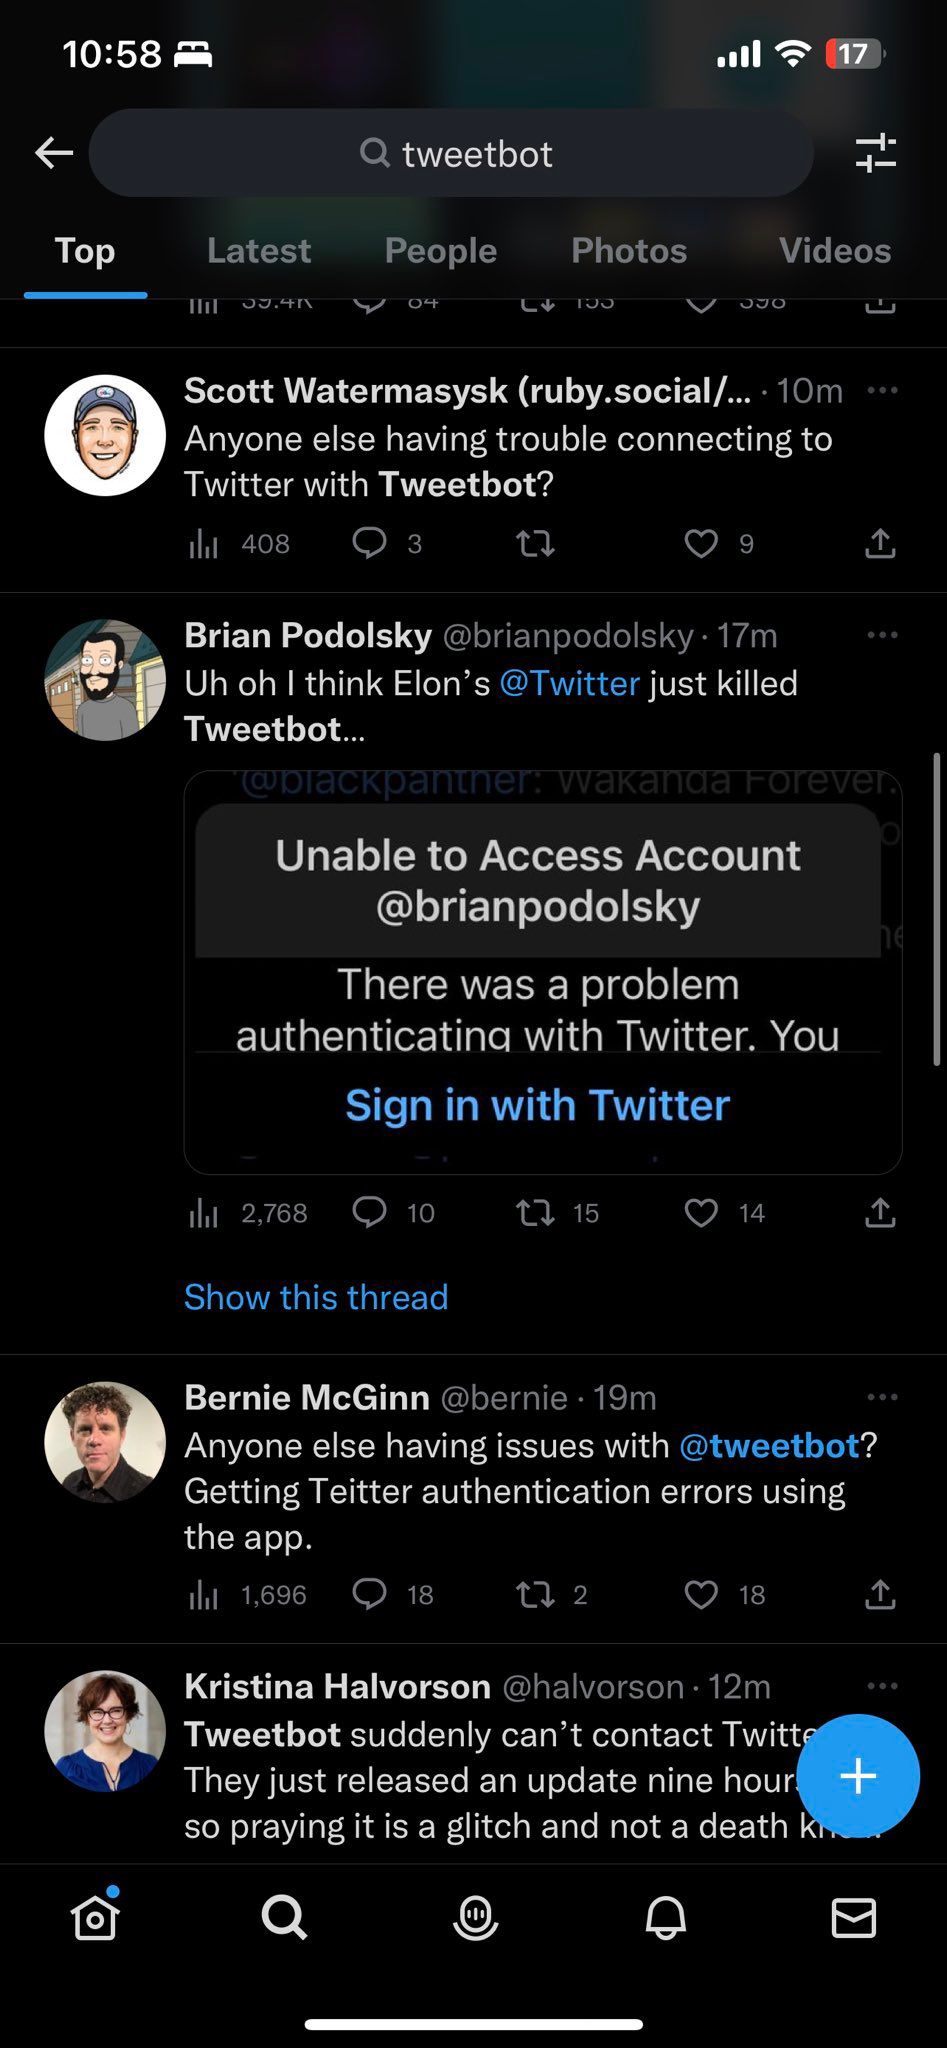Switch to the People tab
Viewport: 947px width, 2048px height.
(441, 251)
